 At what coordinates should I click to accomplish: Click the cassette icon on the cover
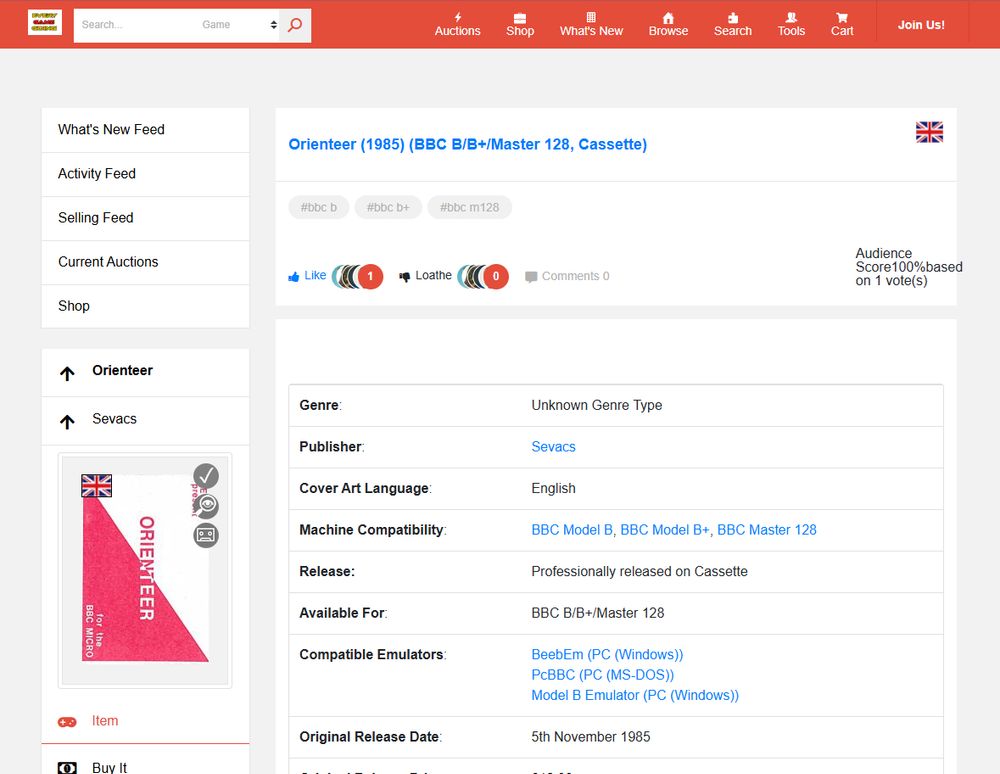point(206,535)
